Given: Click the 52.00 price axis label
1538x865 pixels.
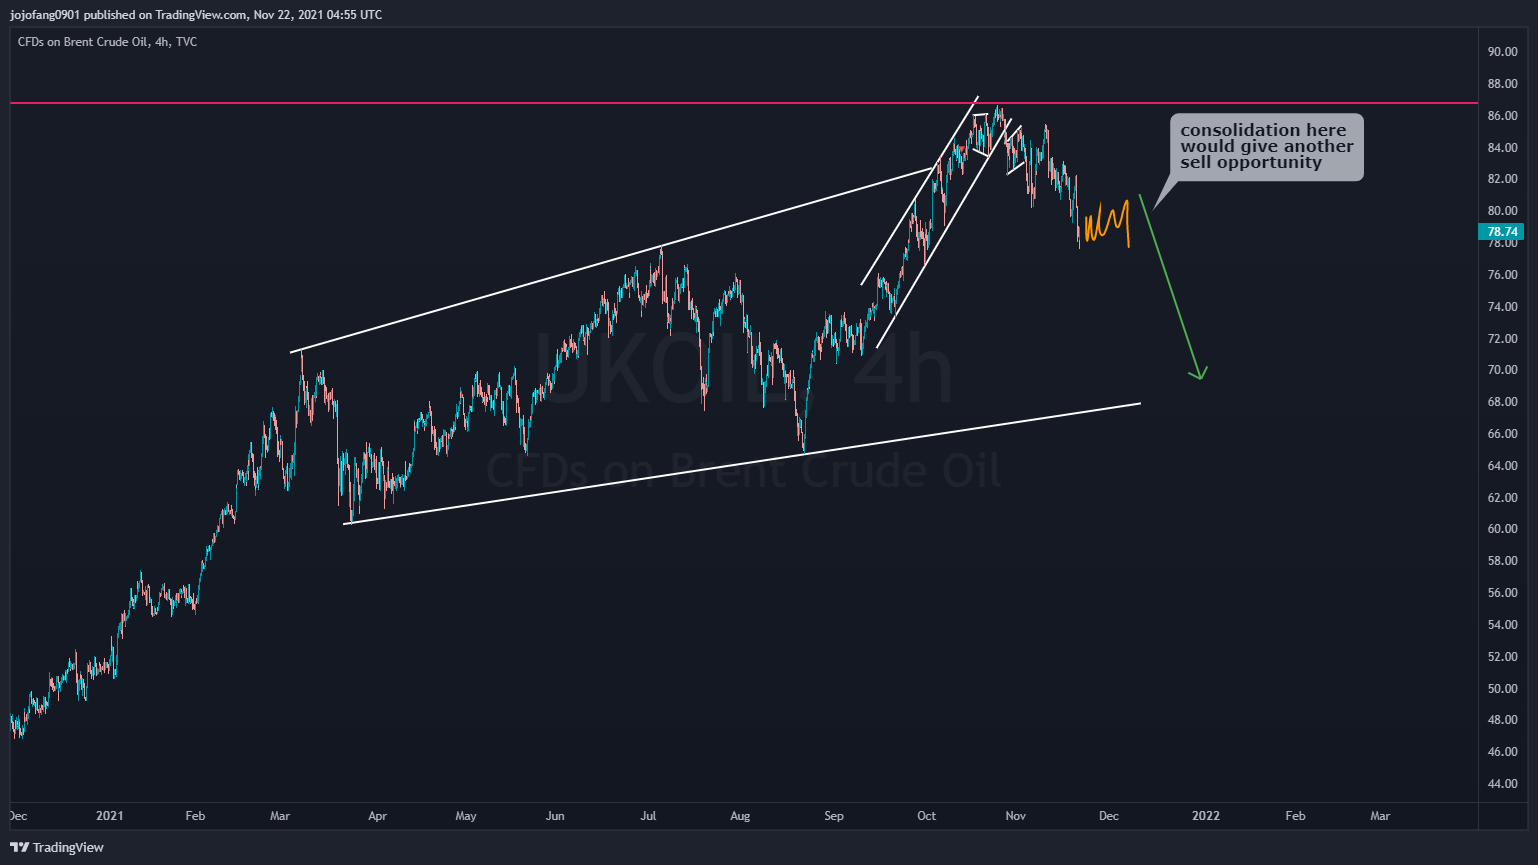Looking at the screenshot, I should pyautogui.click(x=1502, y=657).
